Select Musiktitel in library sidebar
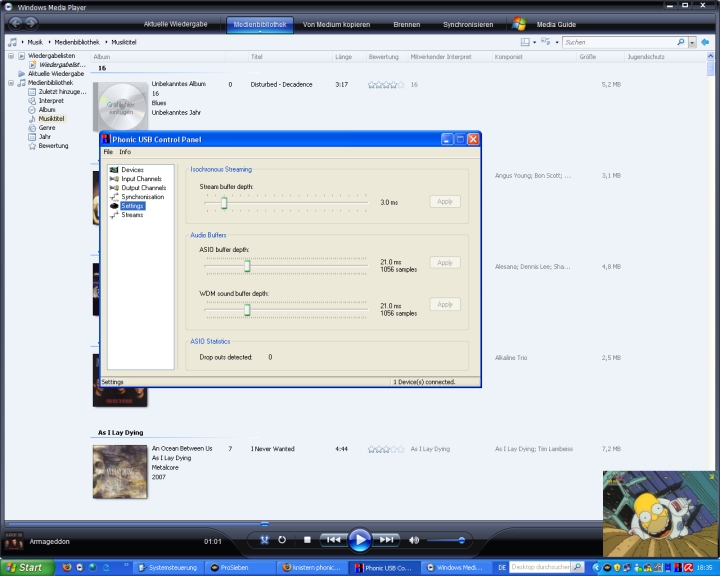 [51, 119]
